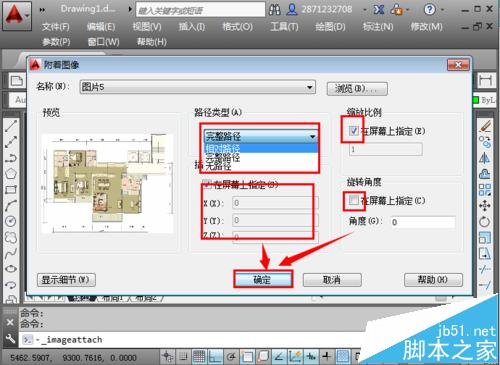Click the Help question mark icon
500x365 pixels.
(x=430, y=9)
